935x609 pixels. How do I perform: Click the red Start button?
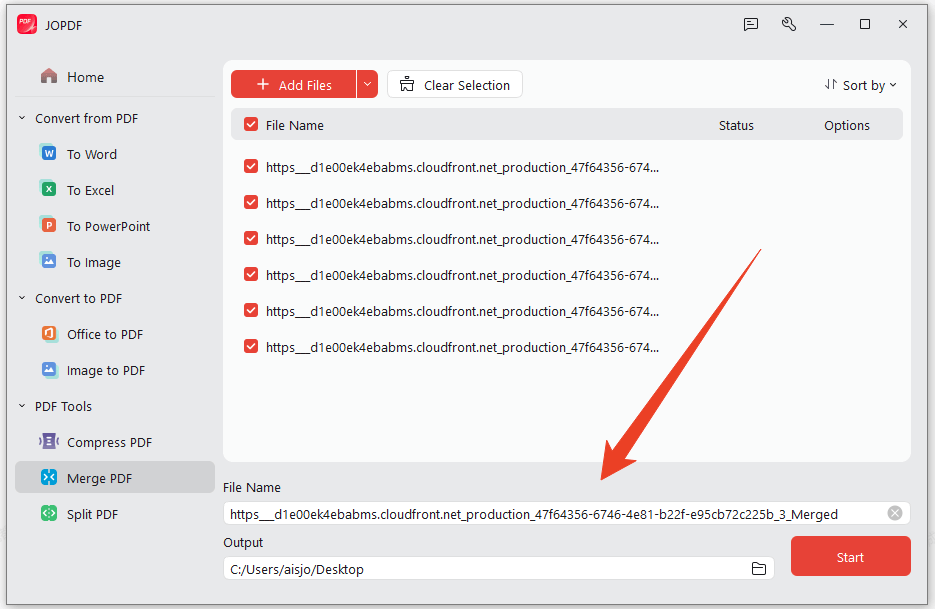(850, 556)
